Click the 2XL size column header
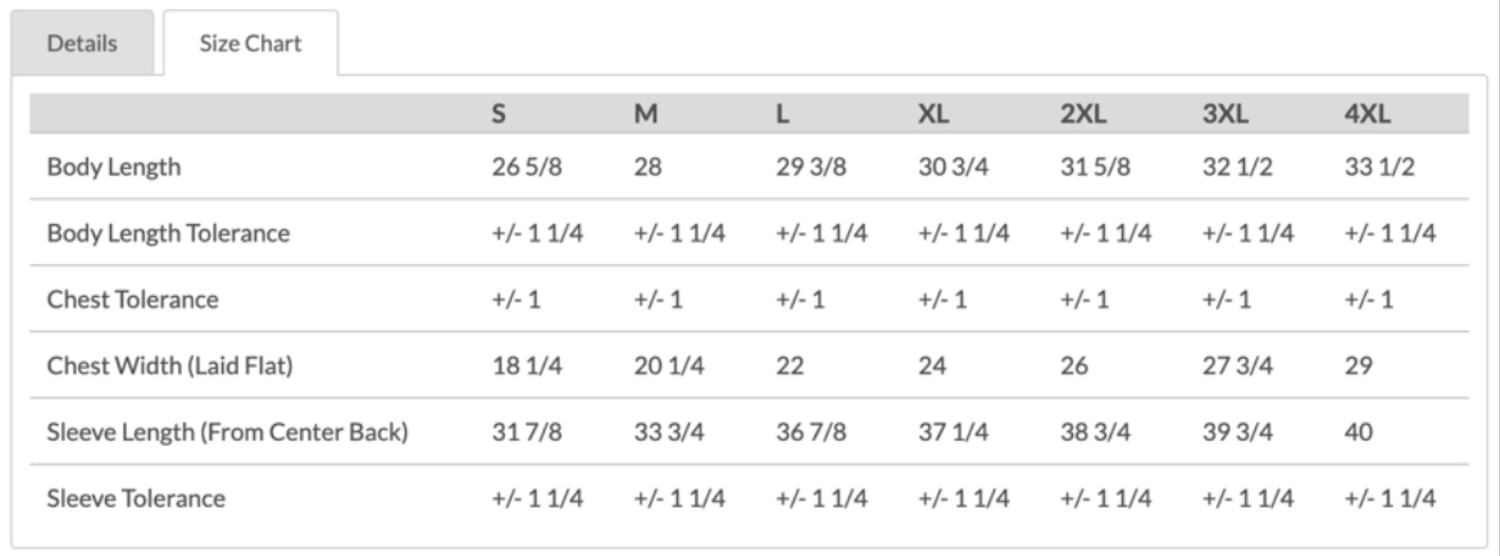The height and width of the screenshot is (556, 1500). [1083, 114]
